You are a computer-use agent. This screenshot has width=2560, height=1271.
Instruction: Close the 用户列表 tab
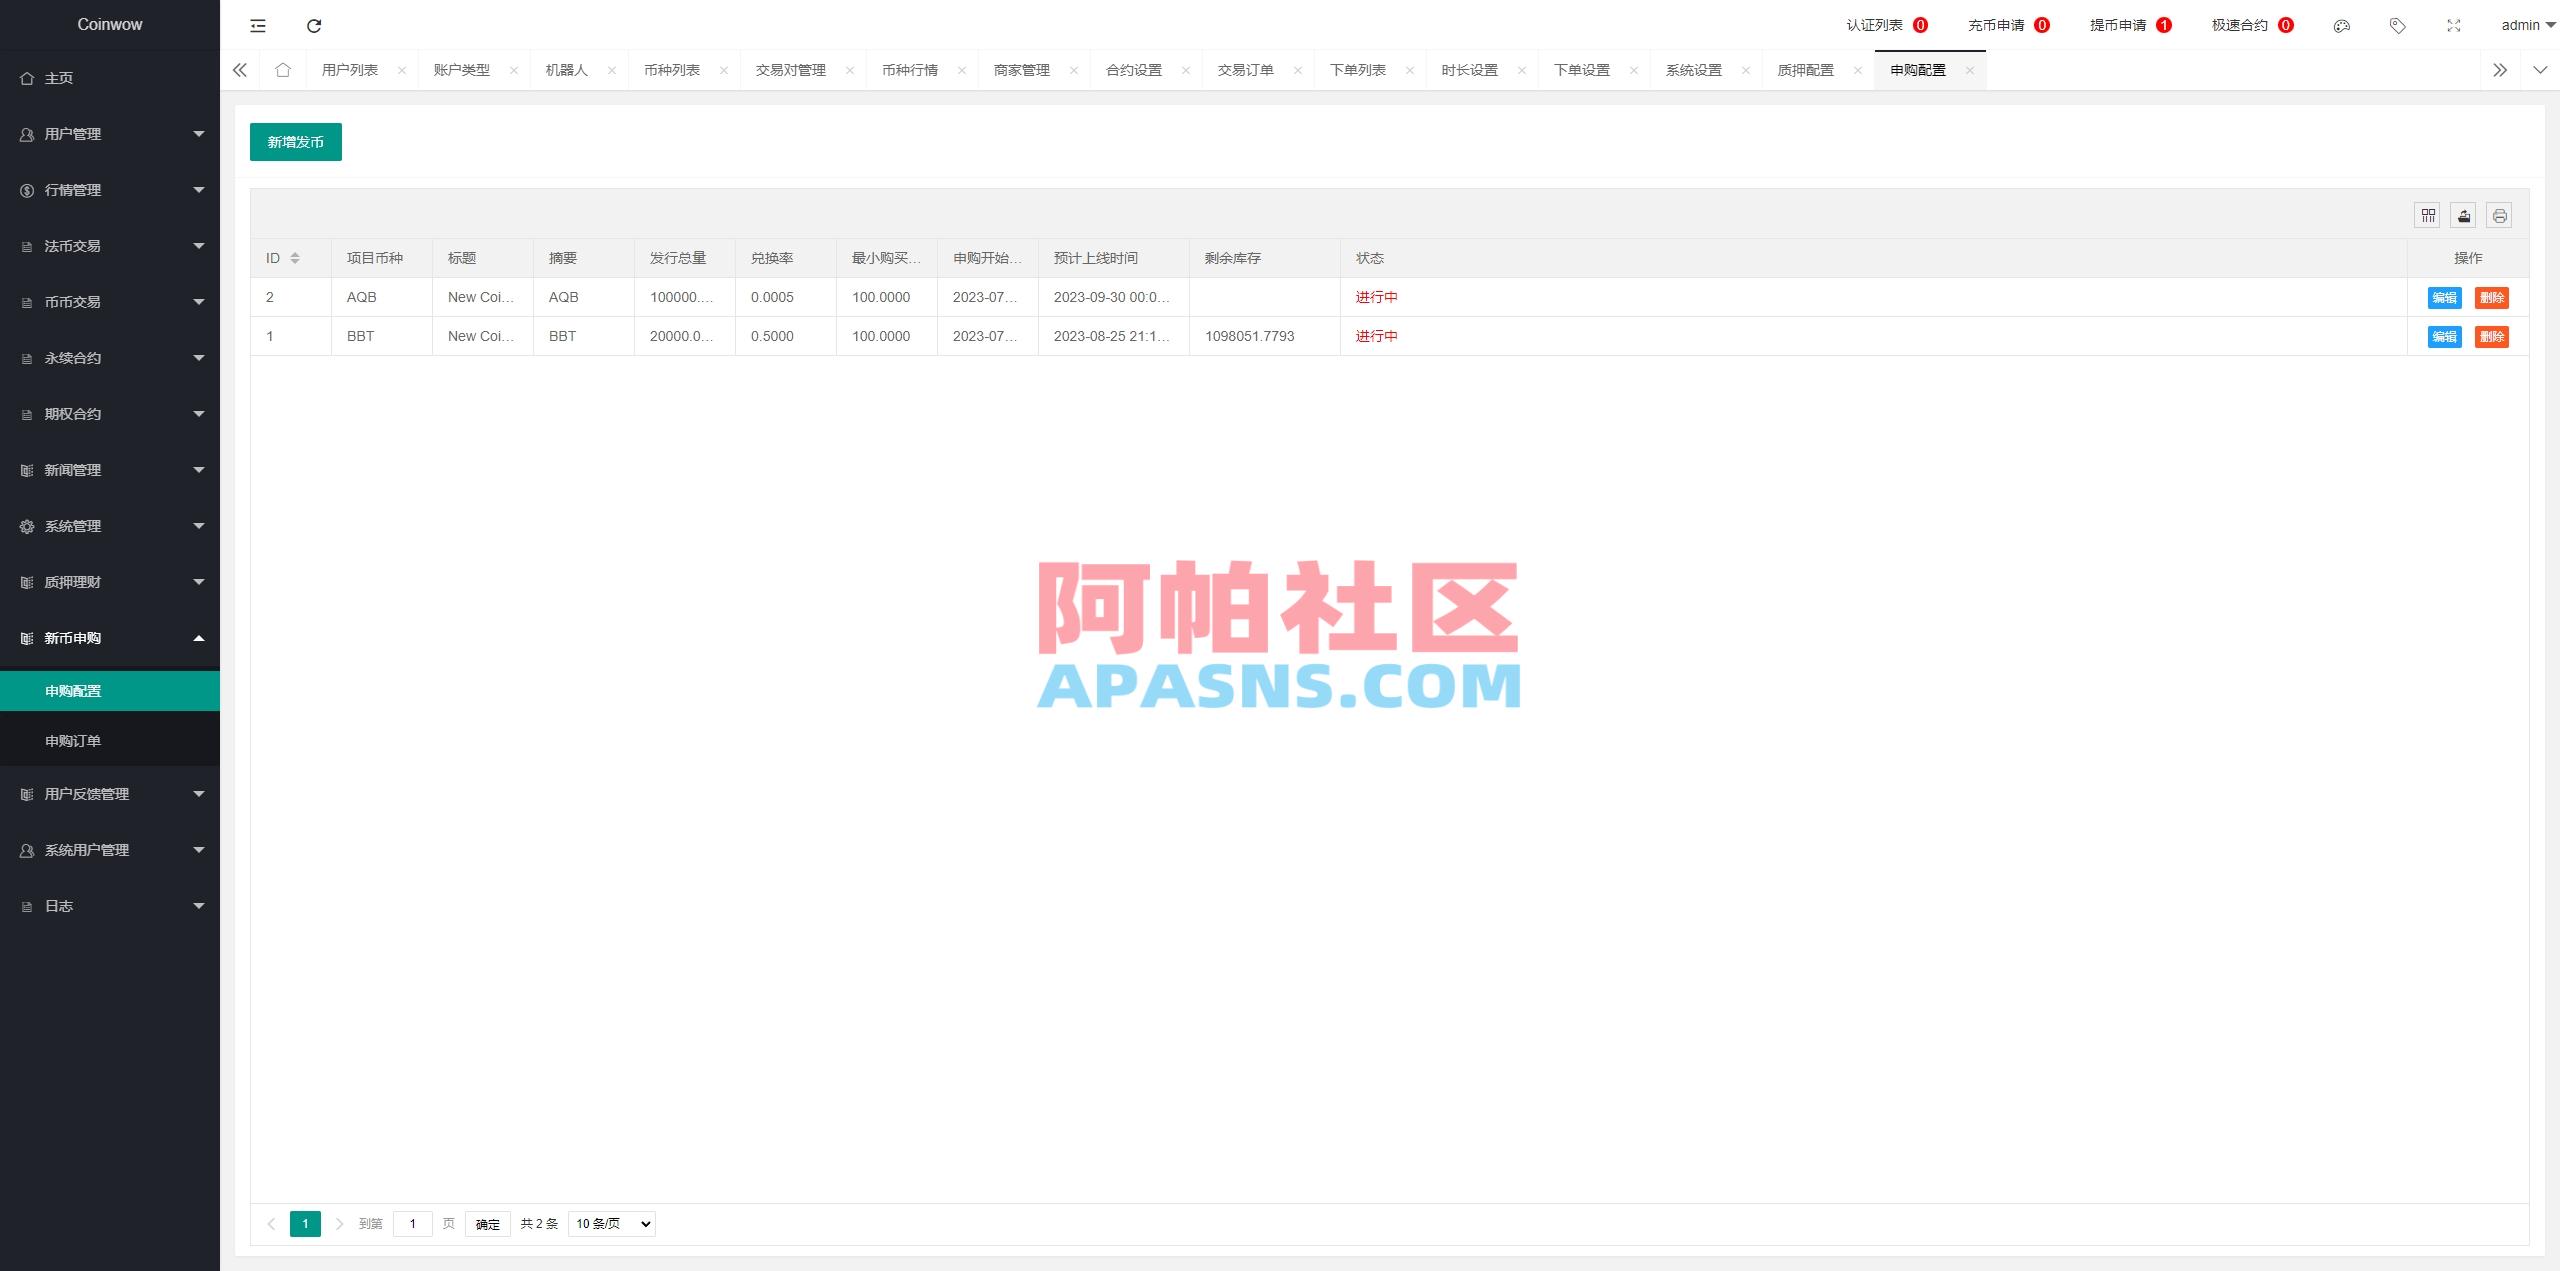[x=402, y=70]
